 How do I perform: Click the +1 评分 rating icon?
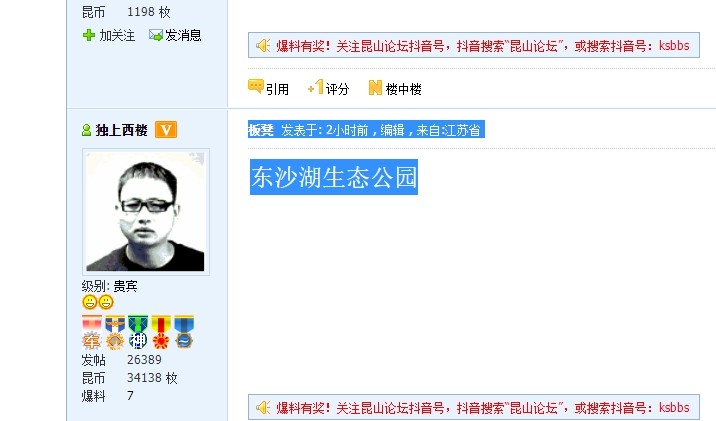(316, 87)
